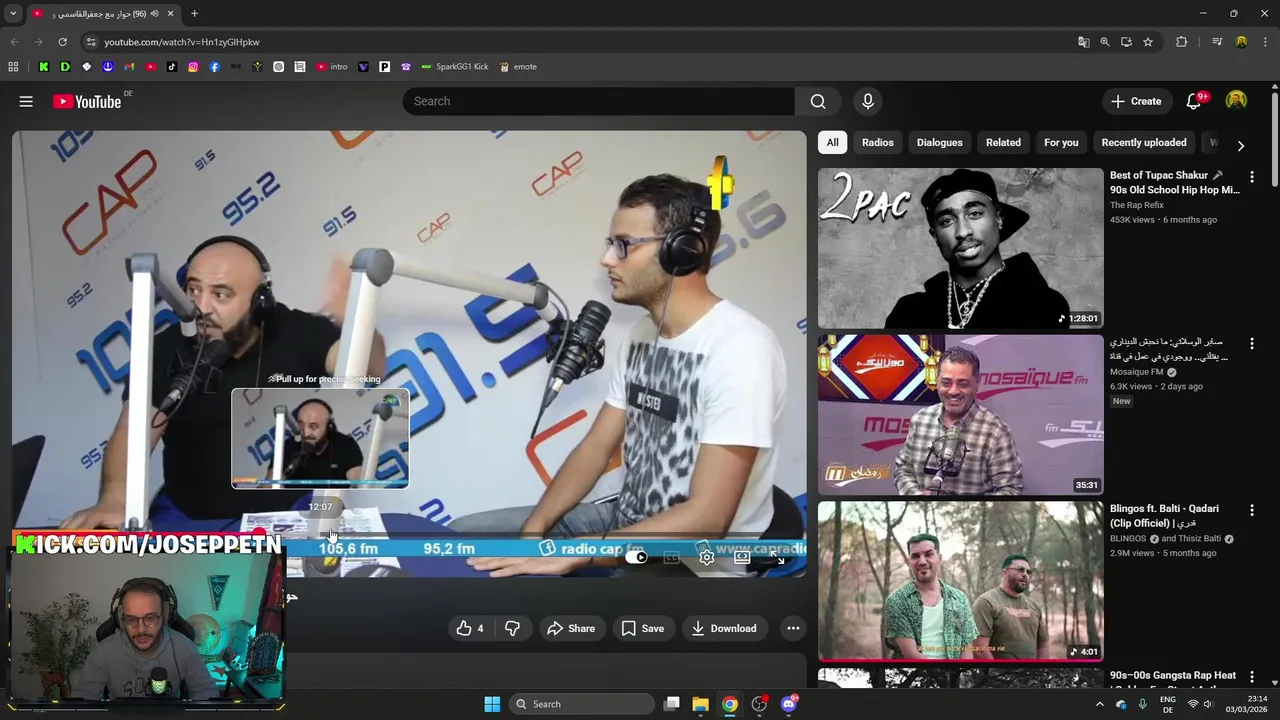Select the All filter chip
Viewport: 1280px width, 720px height.
(832, 142)
